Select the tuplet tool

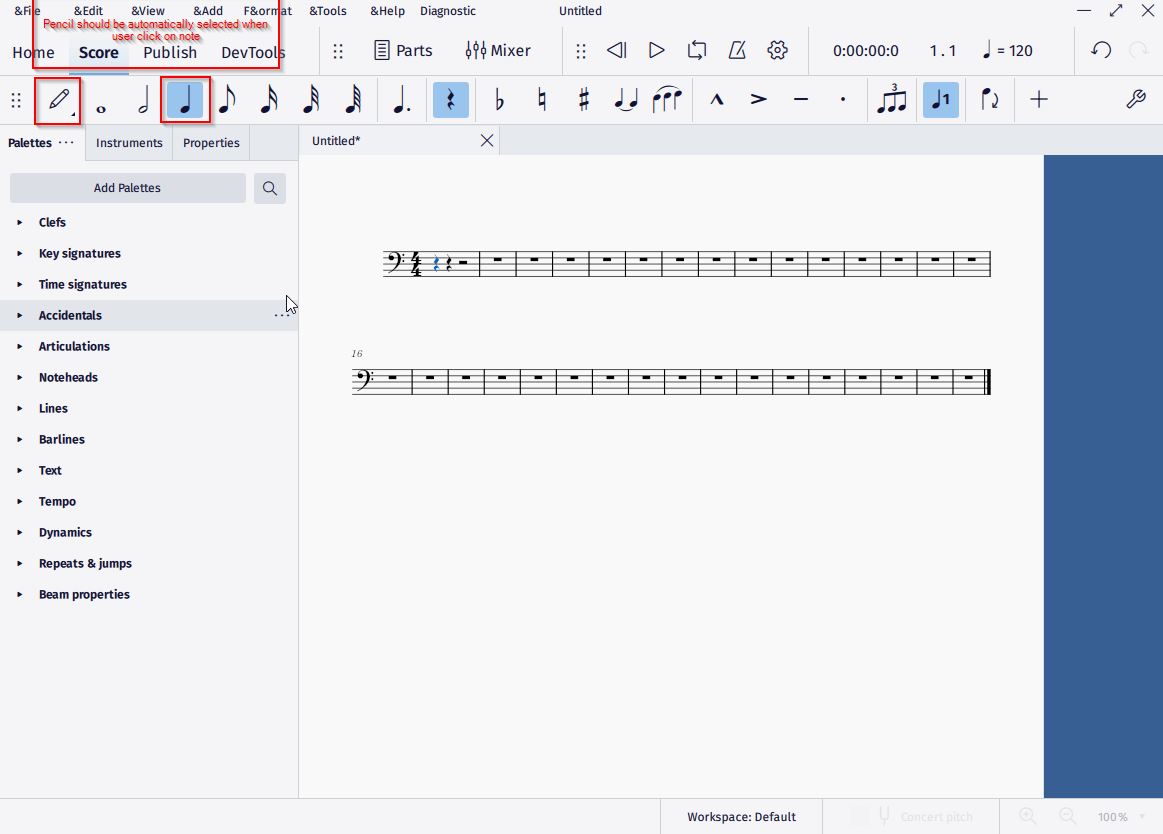892,100
